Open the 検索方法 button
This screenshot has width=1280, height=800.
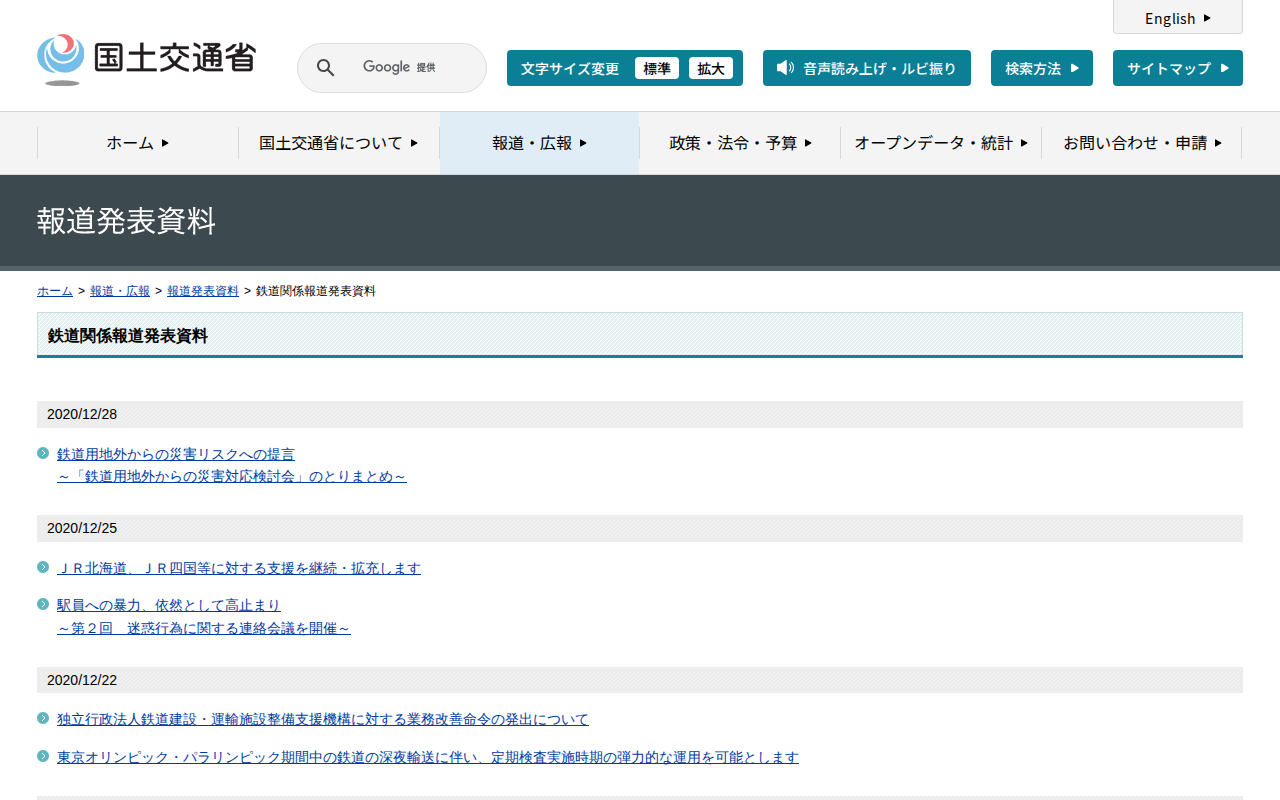pyautogui.click(x=1041, y=68)
